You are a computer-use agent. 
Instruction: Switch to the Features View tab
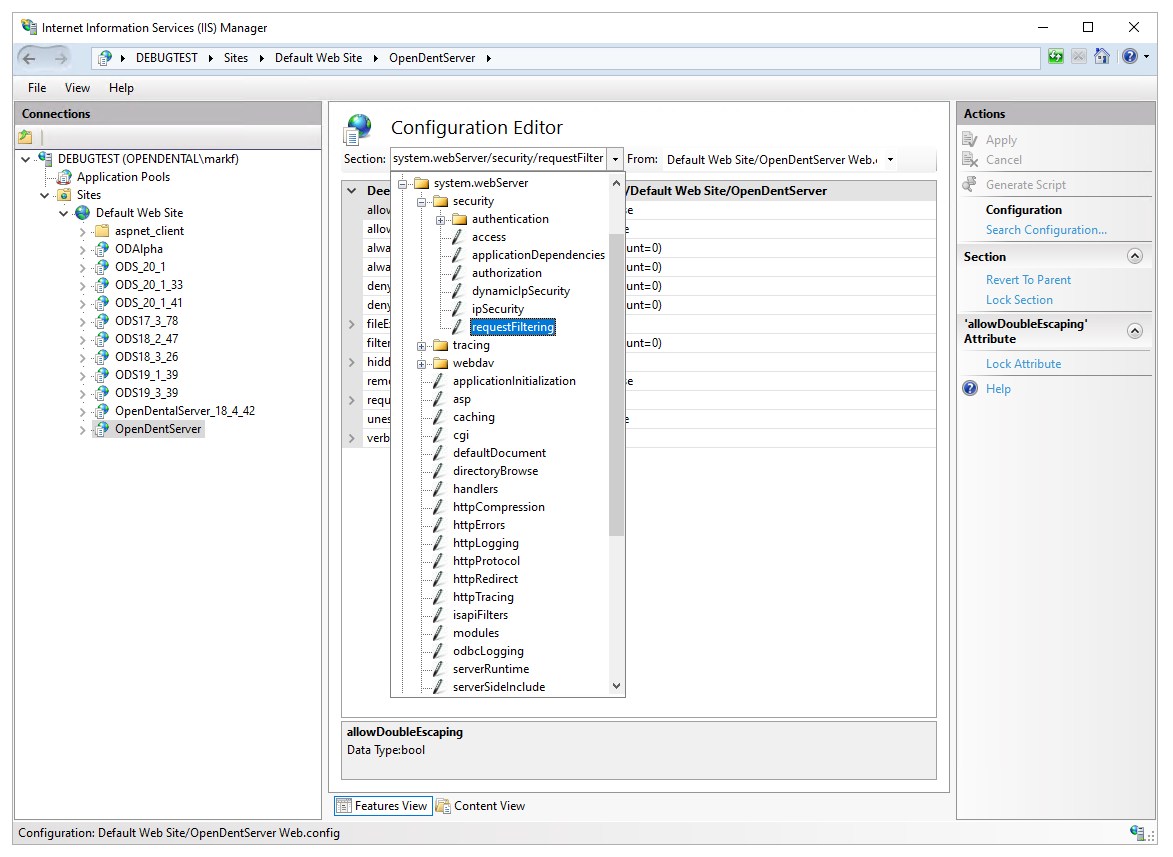click(x=383, y=805)
